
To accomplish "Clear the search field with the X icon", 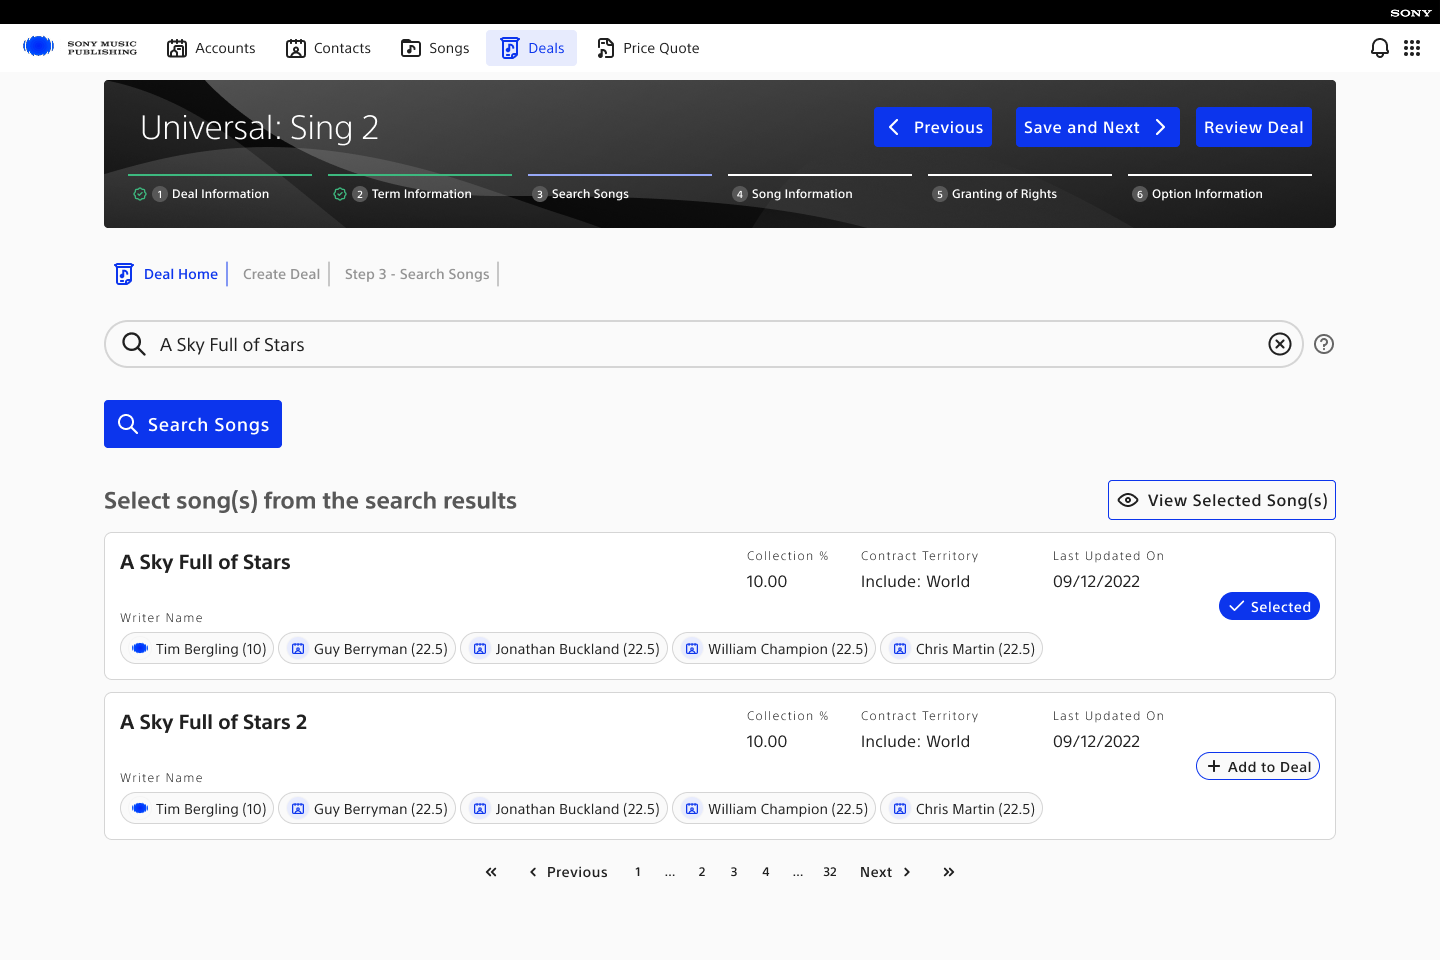I will (1280, 344).
